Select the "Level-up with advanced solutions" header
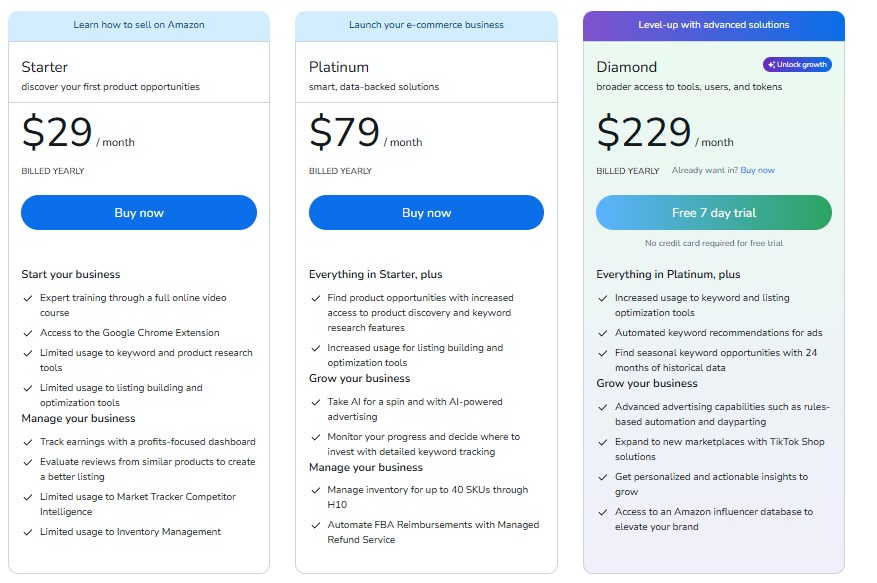 tap(713, 24)
